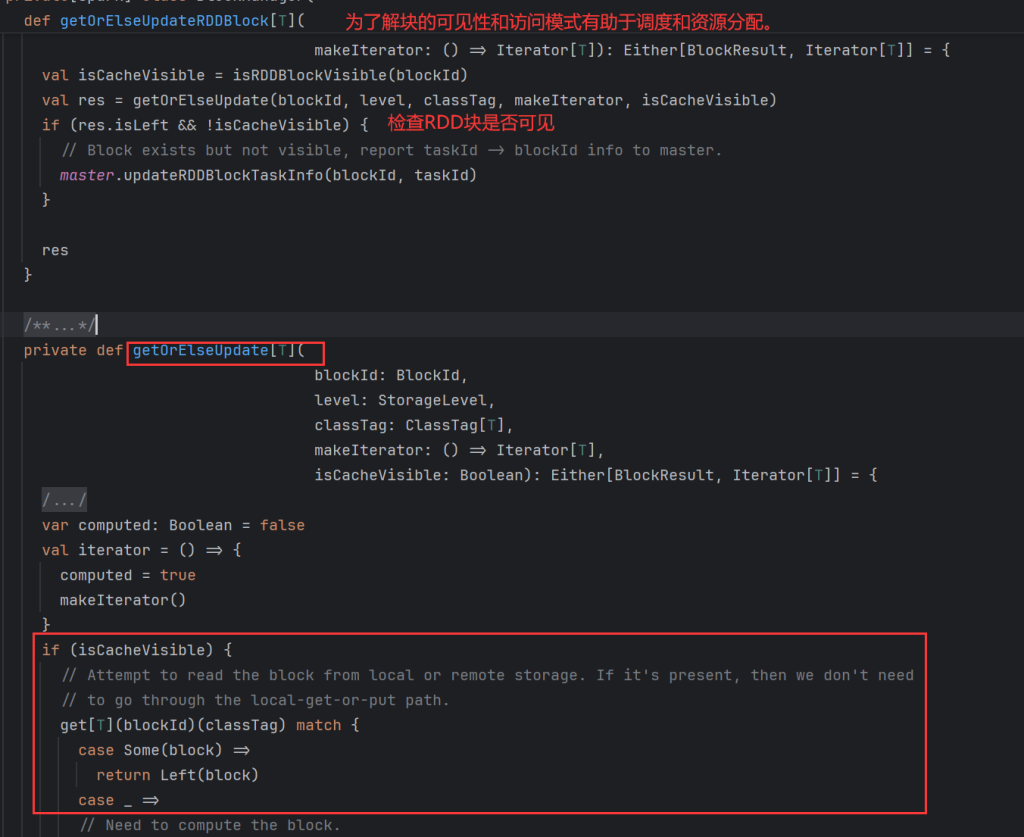Expand the folded /.../ code block
The width and height of the screenshot is (1024, 837).
coord(64,500)
